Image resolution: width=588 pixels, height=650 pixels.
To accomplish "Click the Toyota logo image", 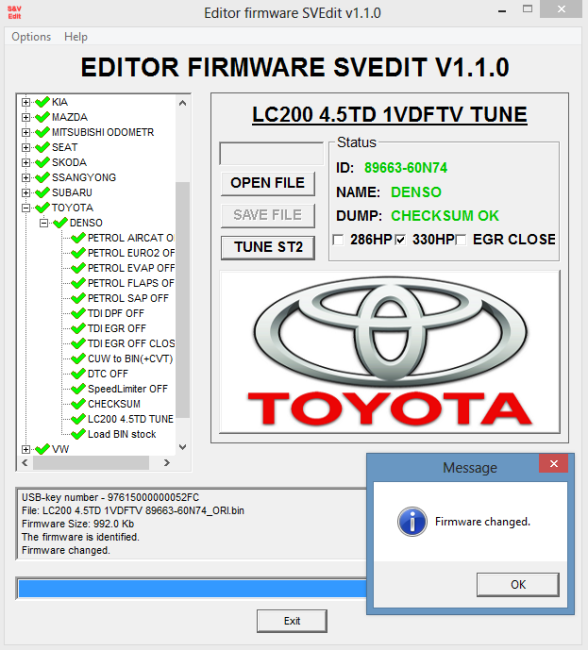I will click(390, 352).
